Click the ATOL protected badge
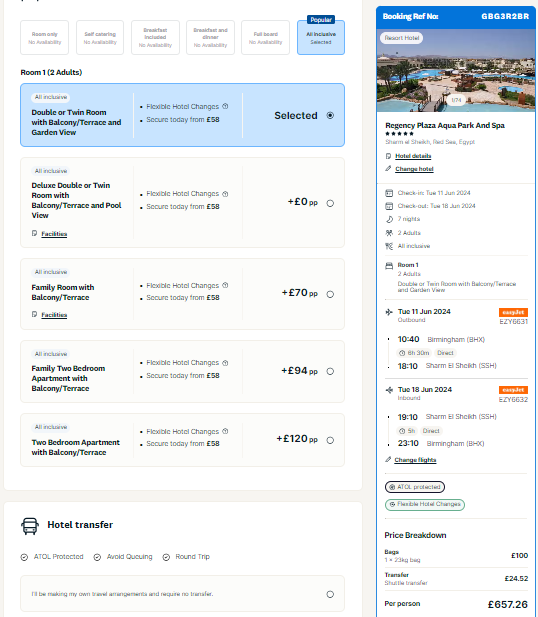Image resolution: width=538 pixels, height=617 pixels. click(414, 487)
